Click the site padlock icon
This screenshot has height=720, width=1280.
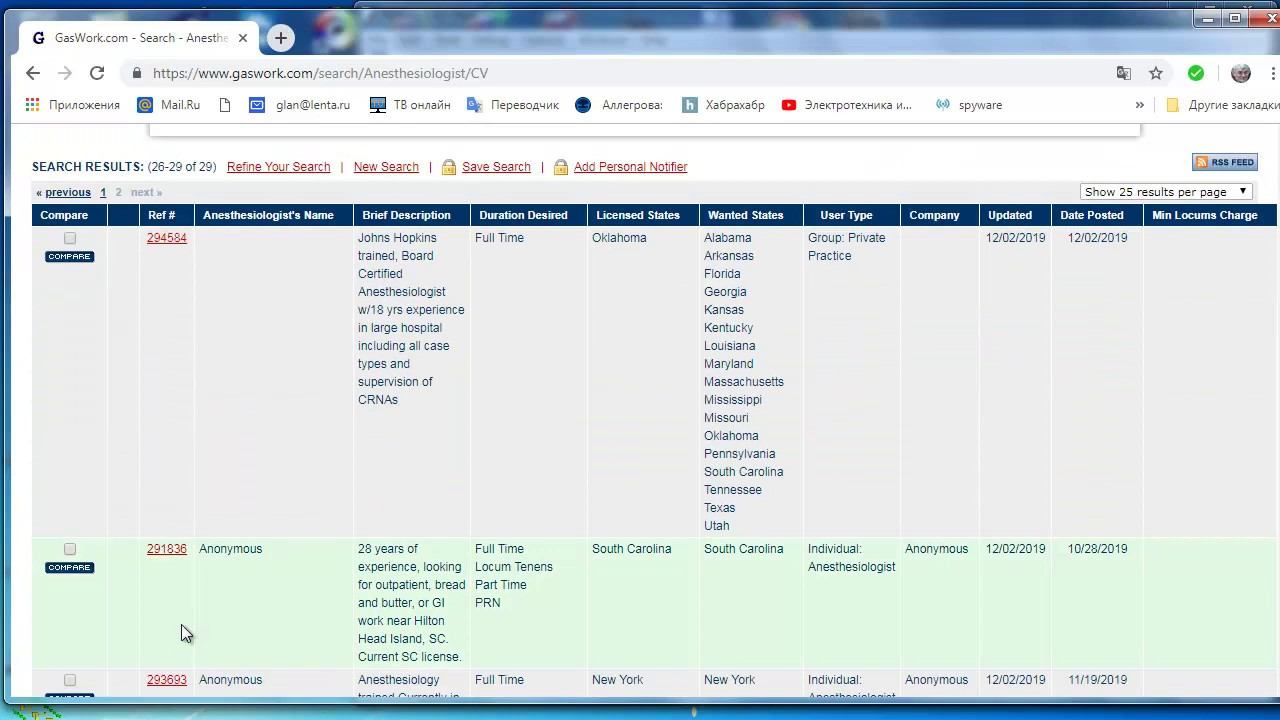137,73
